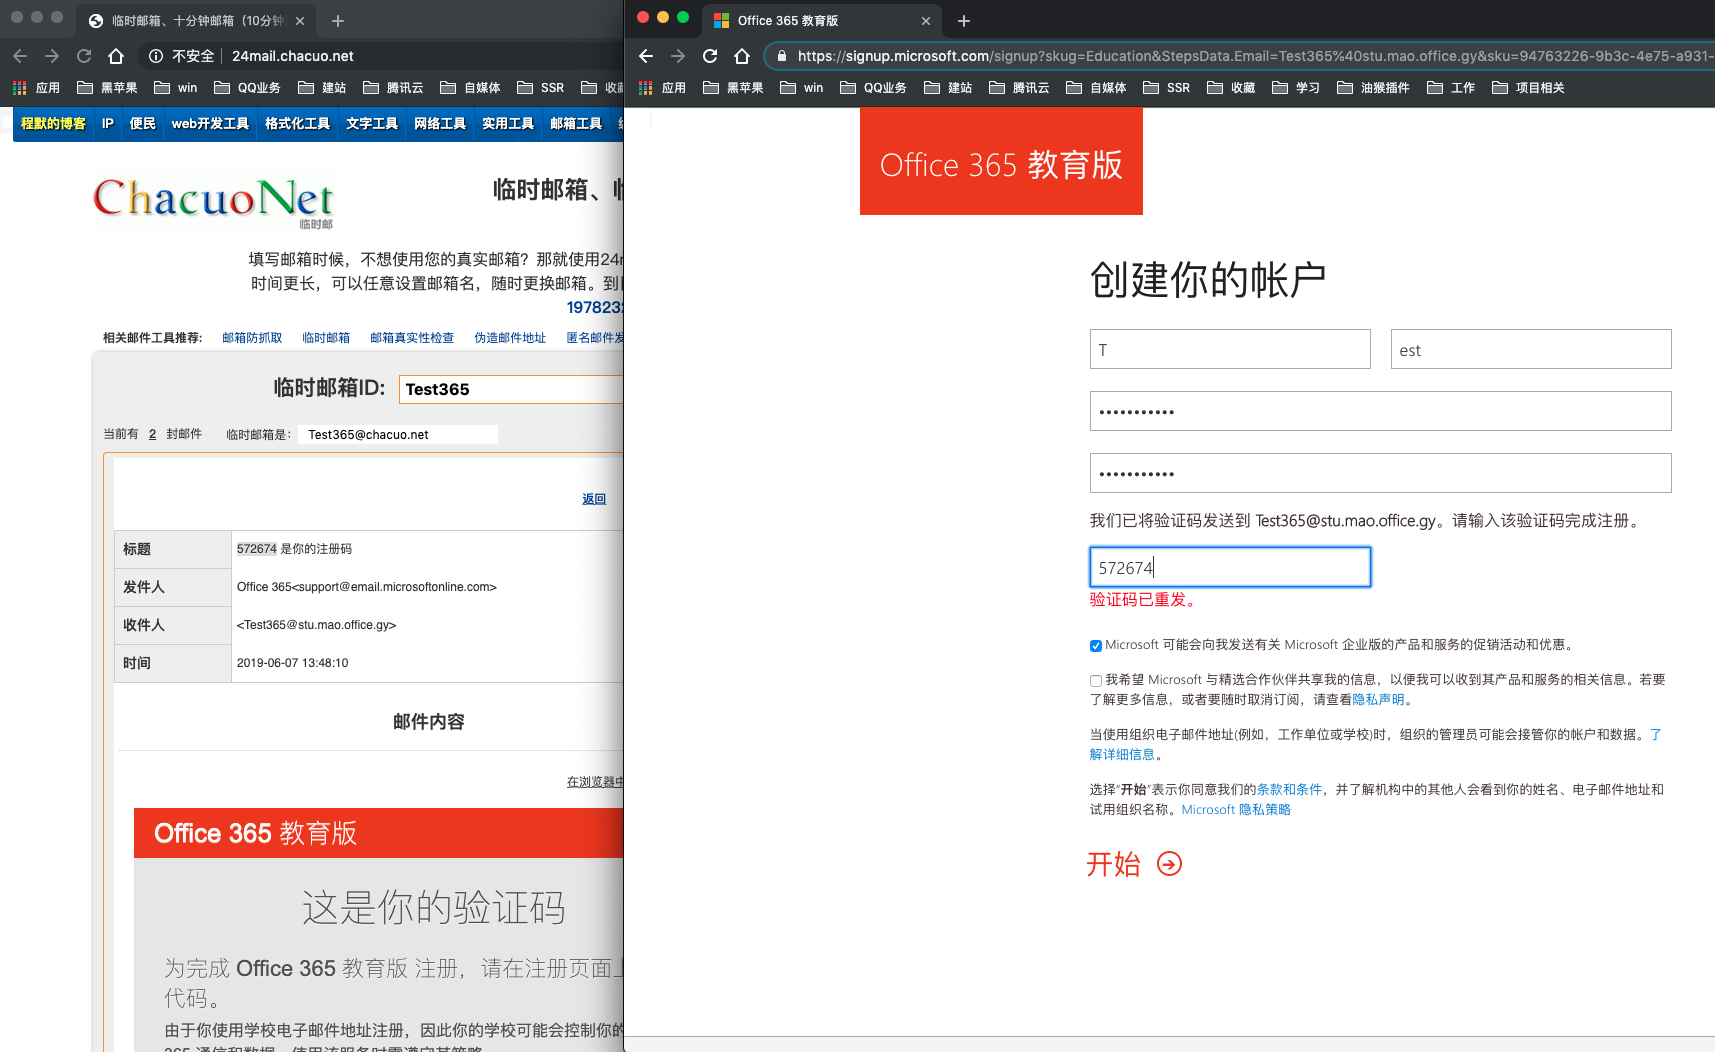
Task: Click 临时邮箱 related tool link
Action: click(x=326, y=338)
